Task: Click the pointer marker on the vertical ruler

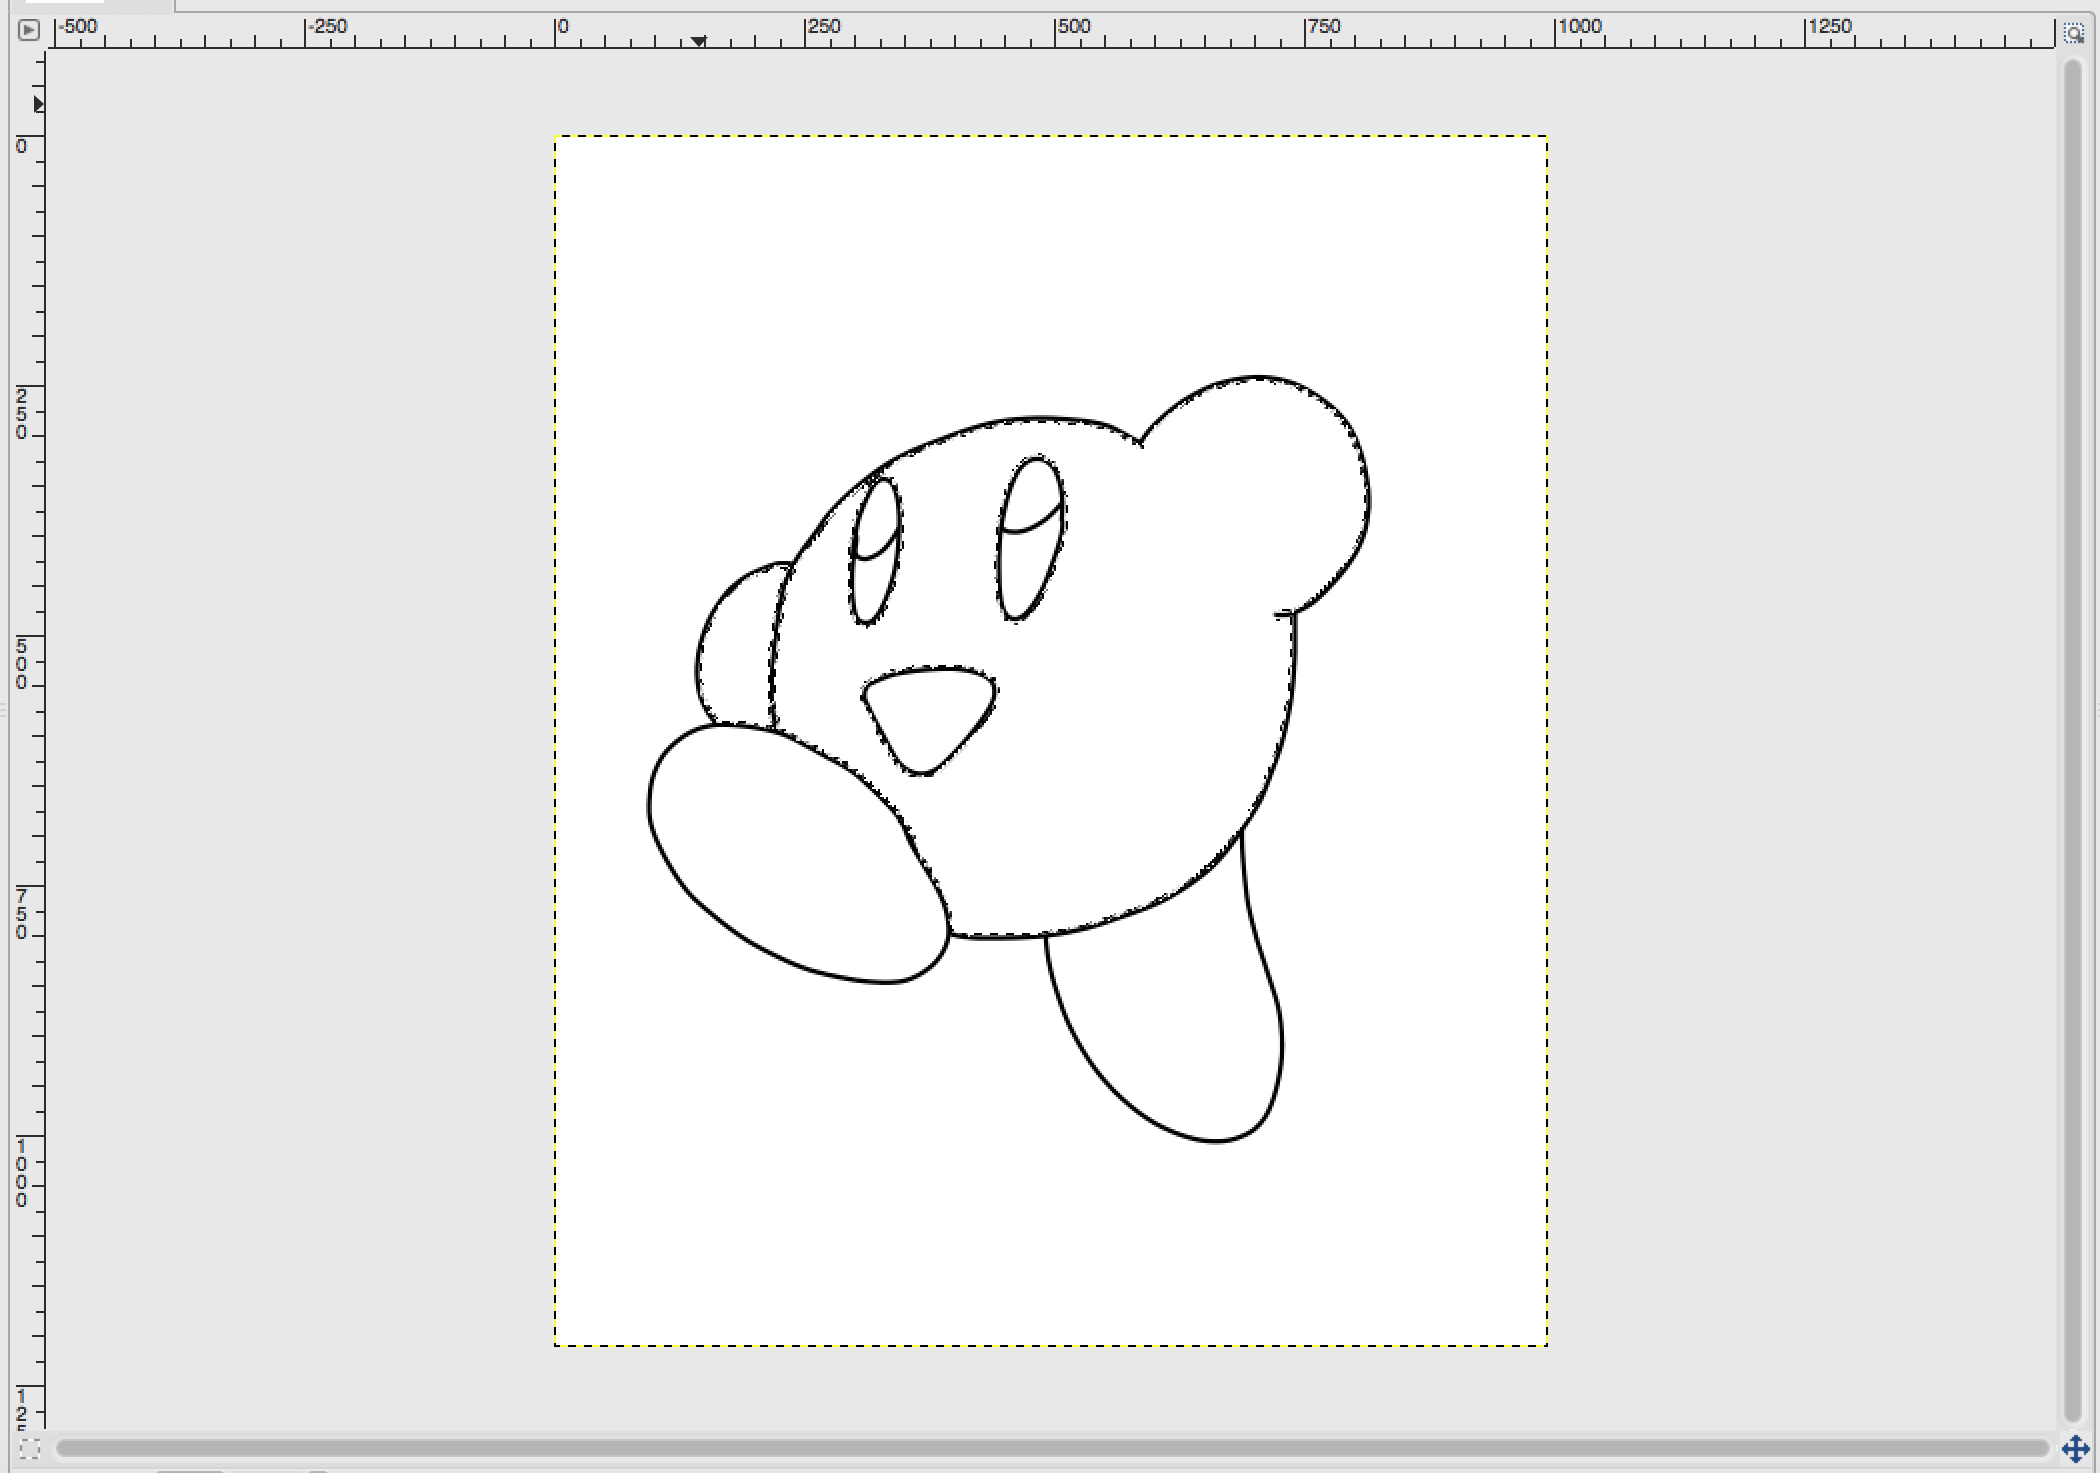Action: pyautogui.click(x=38, y=104)
